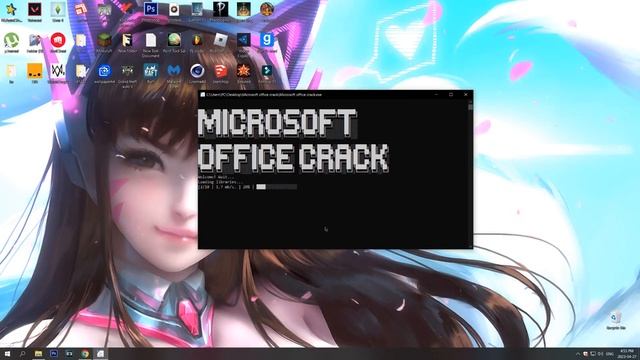The width and height of the screenshot is (640, 360).
Task: Click the console window vertical scrollbar thumb
Action: (x=471, y=107)
